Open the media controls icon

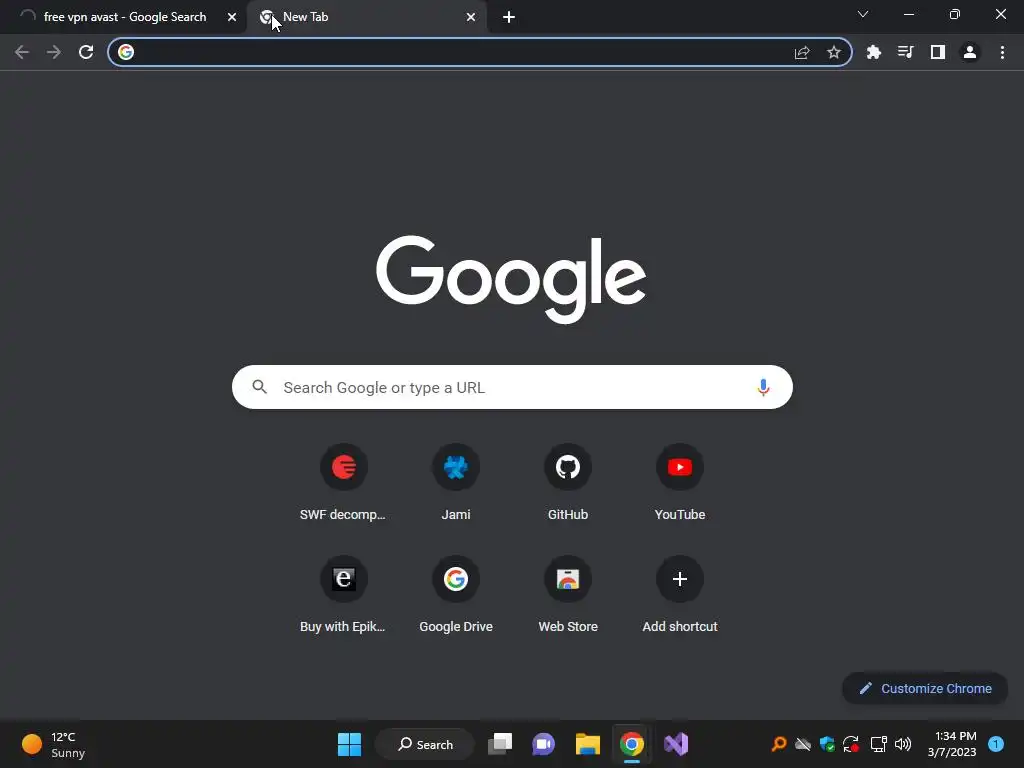905,52
